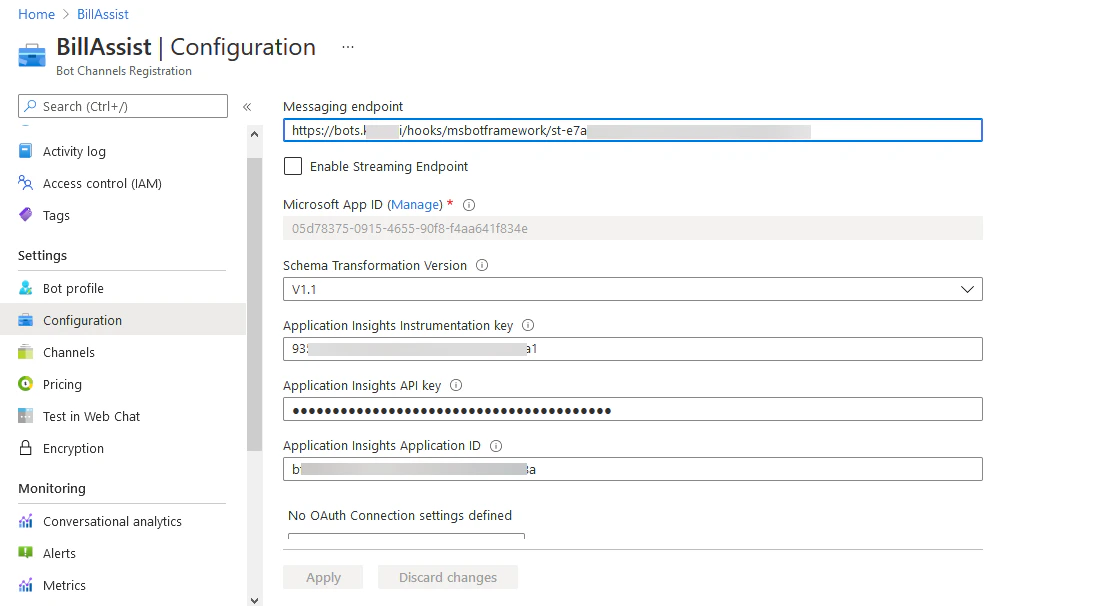1099x606 pixels.
Task: Click info icon beside Application Insights API key
Action: click(456, 385)
